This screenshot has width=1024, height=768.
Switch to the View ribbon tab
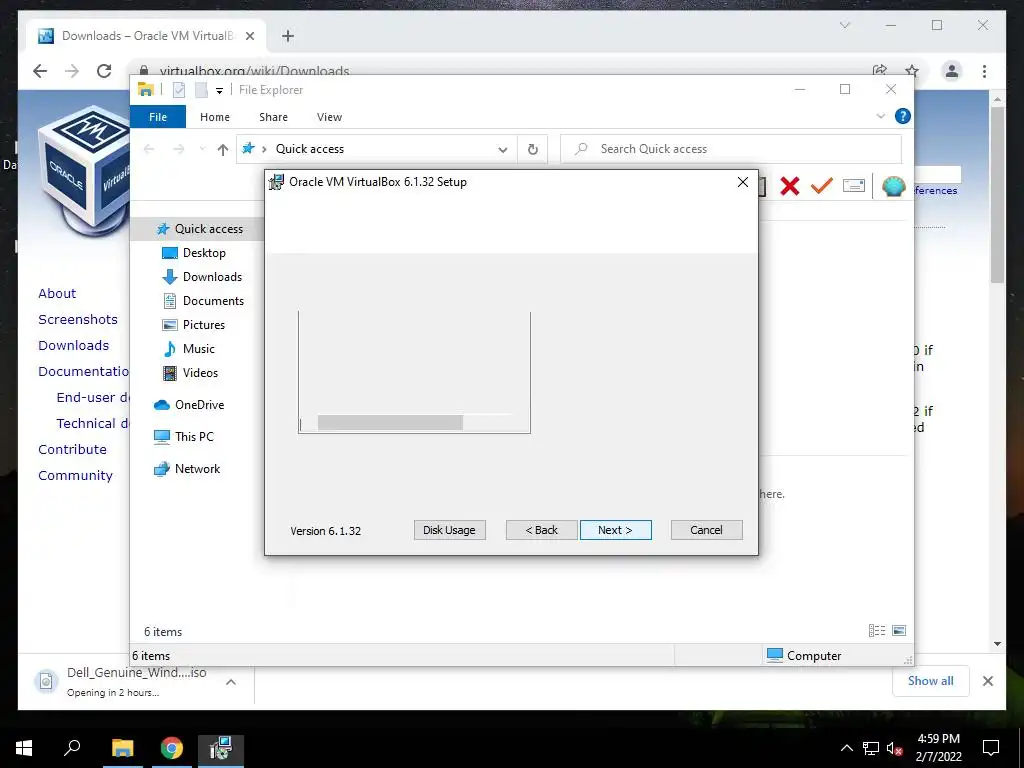pos(329,117)
